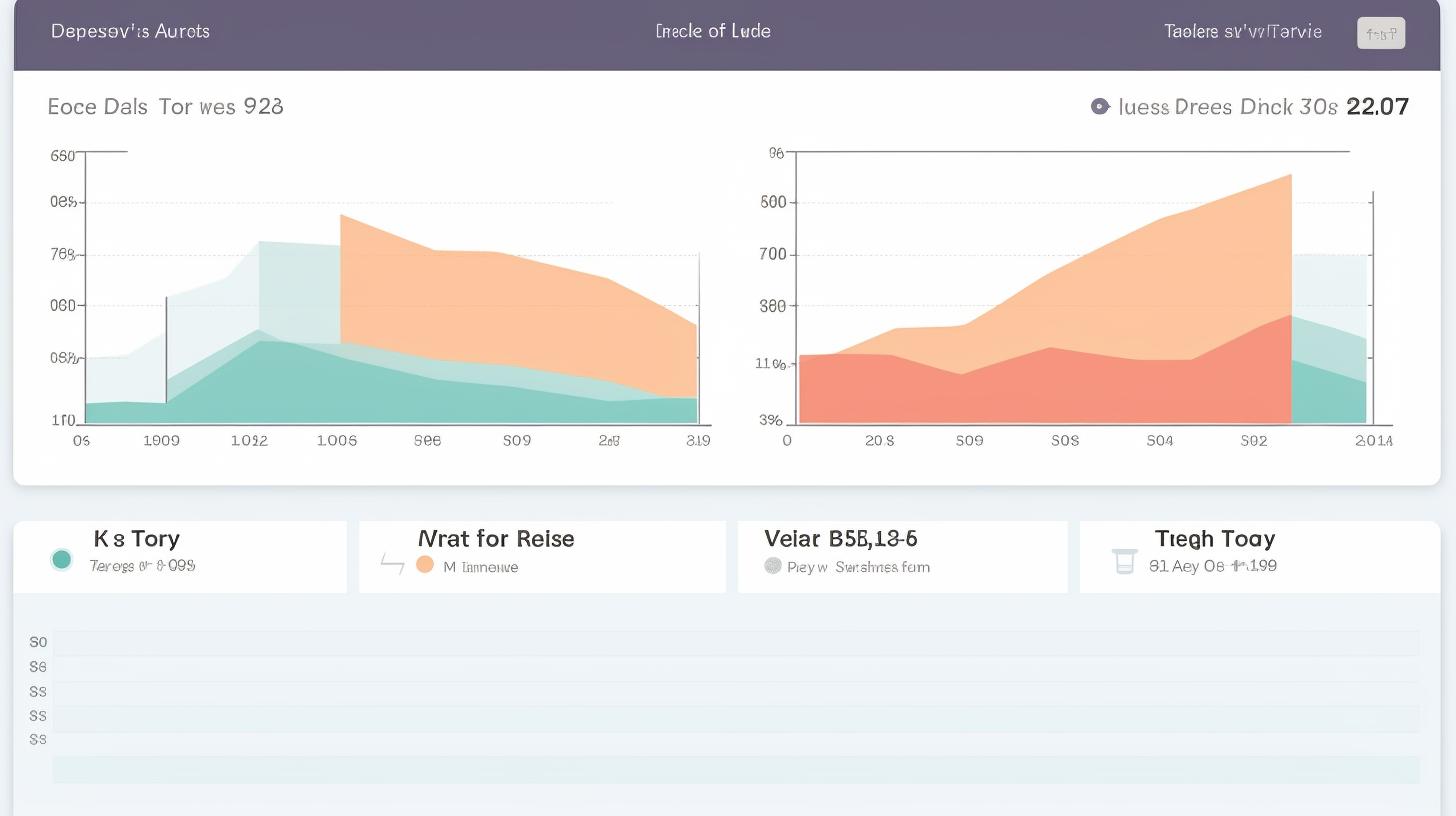
Task: Open the Tiegh Toay card
Action: pyautogui.click(x=1259, y=556)
